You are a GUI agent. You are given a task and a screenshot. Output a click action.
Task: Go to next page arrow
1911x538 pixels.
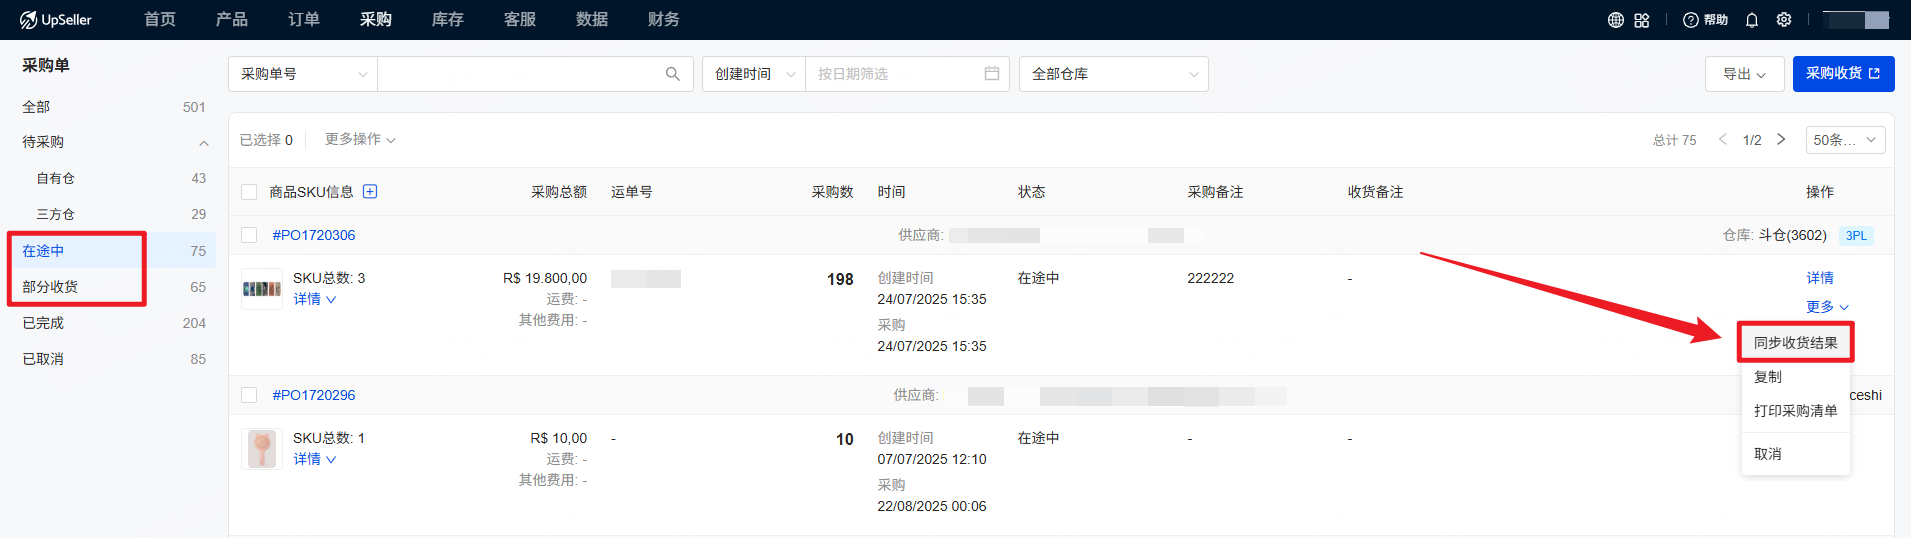1781,140
